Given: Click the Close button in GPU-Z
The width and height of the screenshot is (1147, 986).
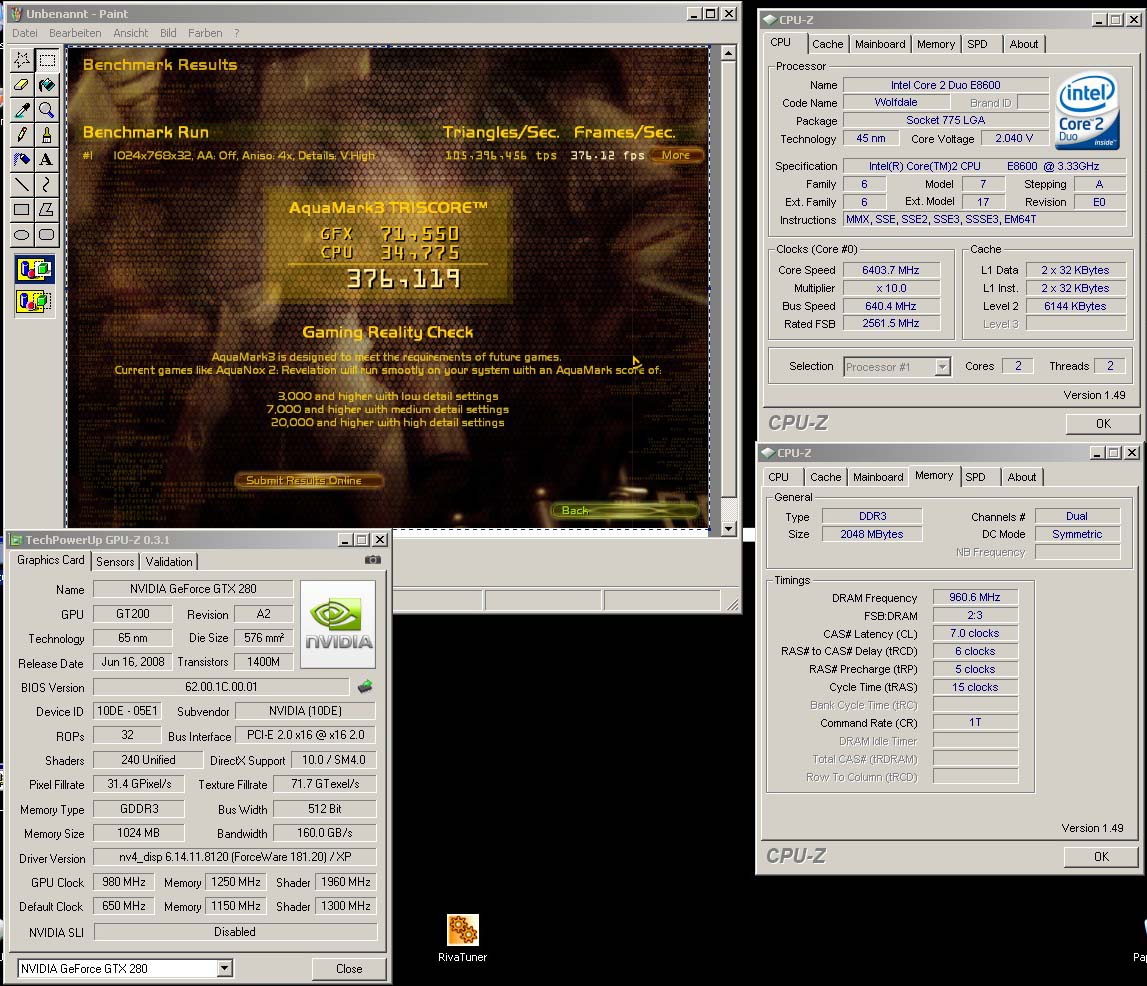Looking at the screenshot, I should pyautogui.click(x=349, y=968).
